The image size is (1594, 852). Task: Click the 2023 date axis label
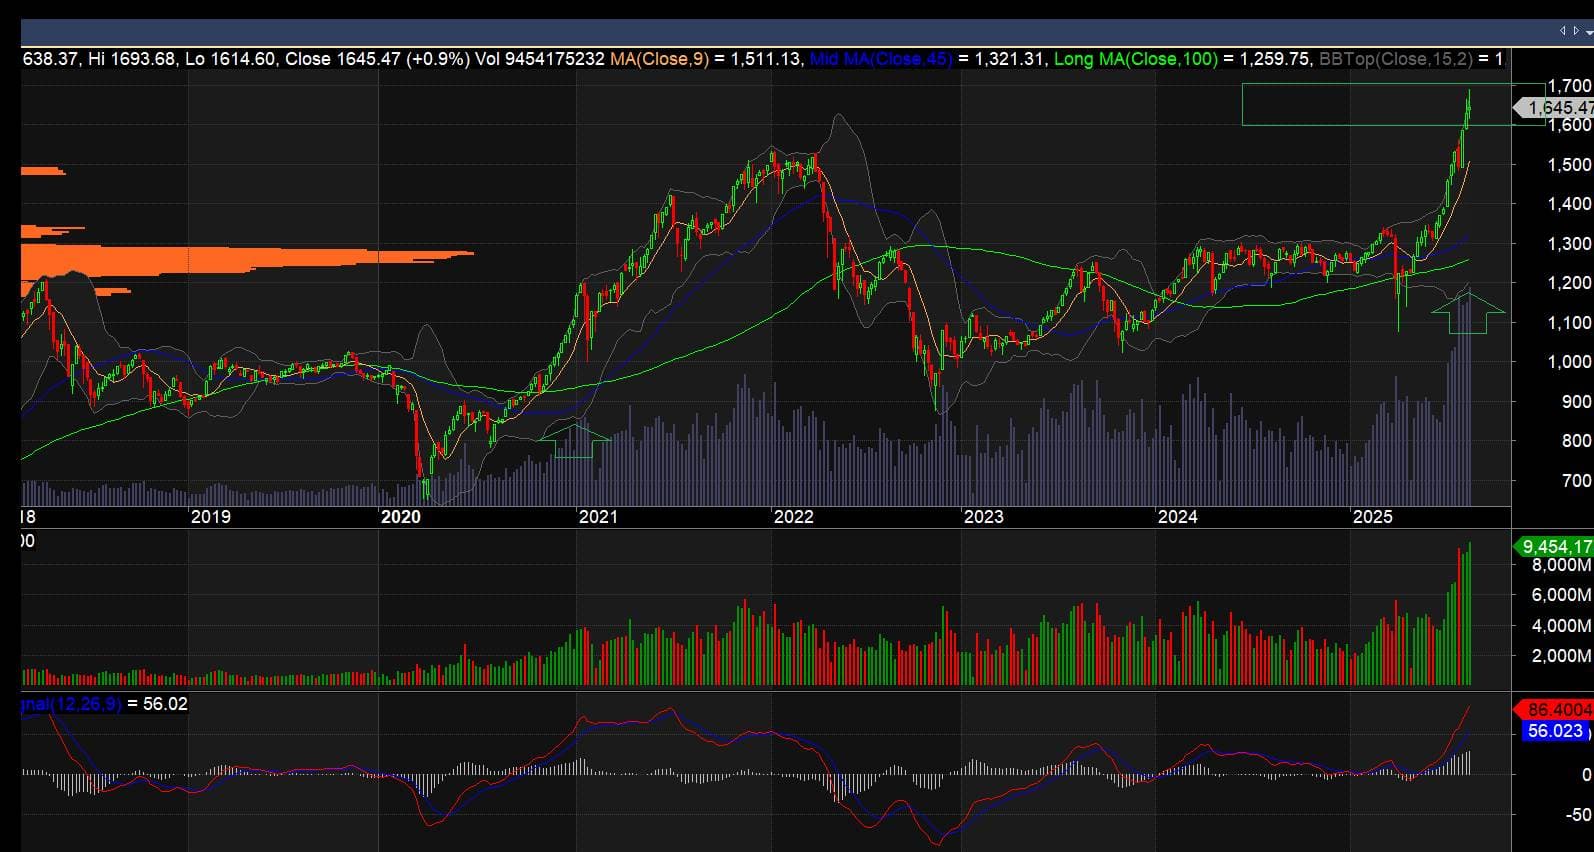click(983, 517)
